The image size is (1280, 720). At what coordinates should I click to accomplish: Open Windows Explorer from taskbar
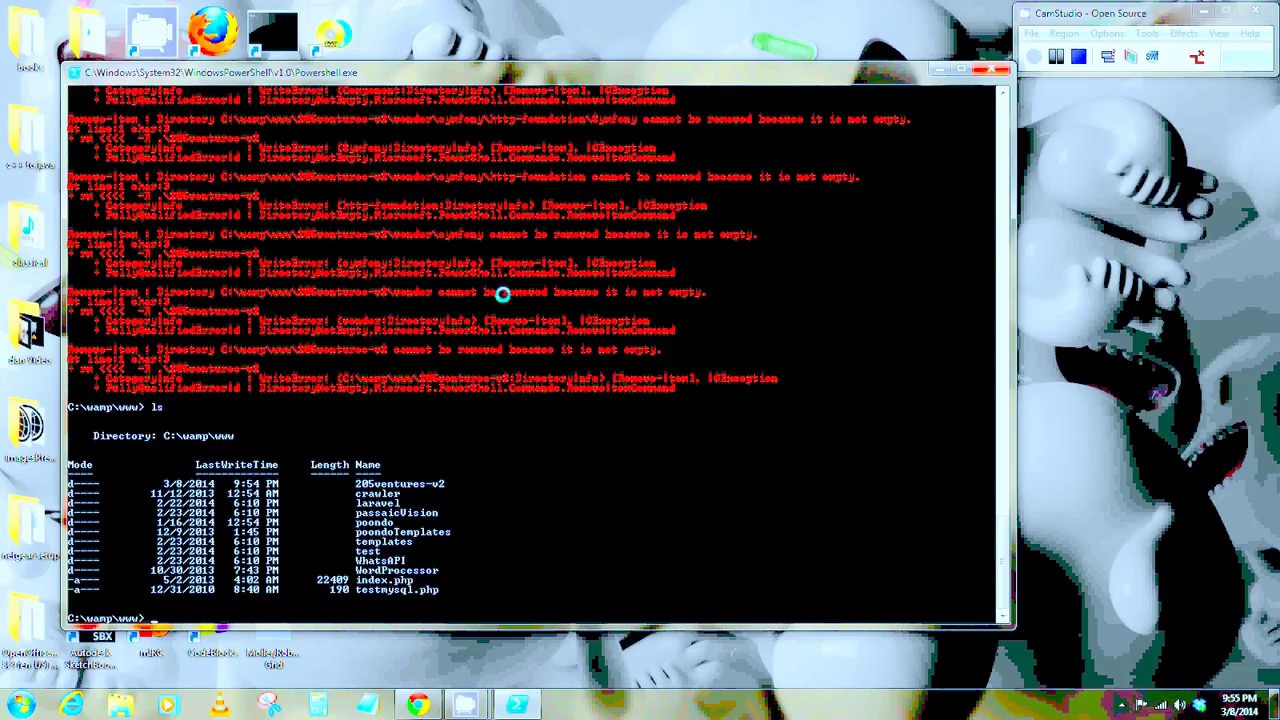(x=120, y=704)
